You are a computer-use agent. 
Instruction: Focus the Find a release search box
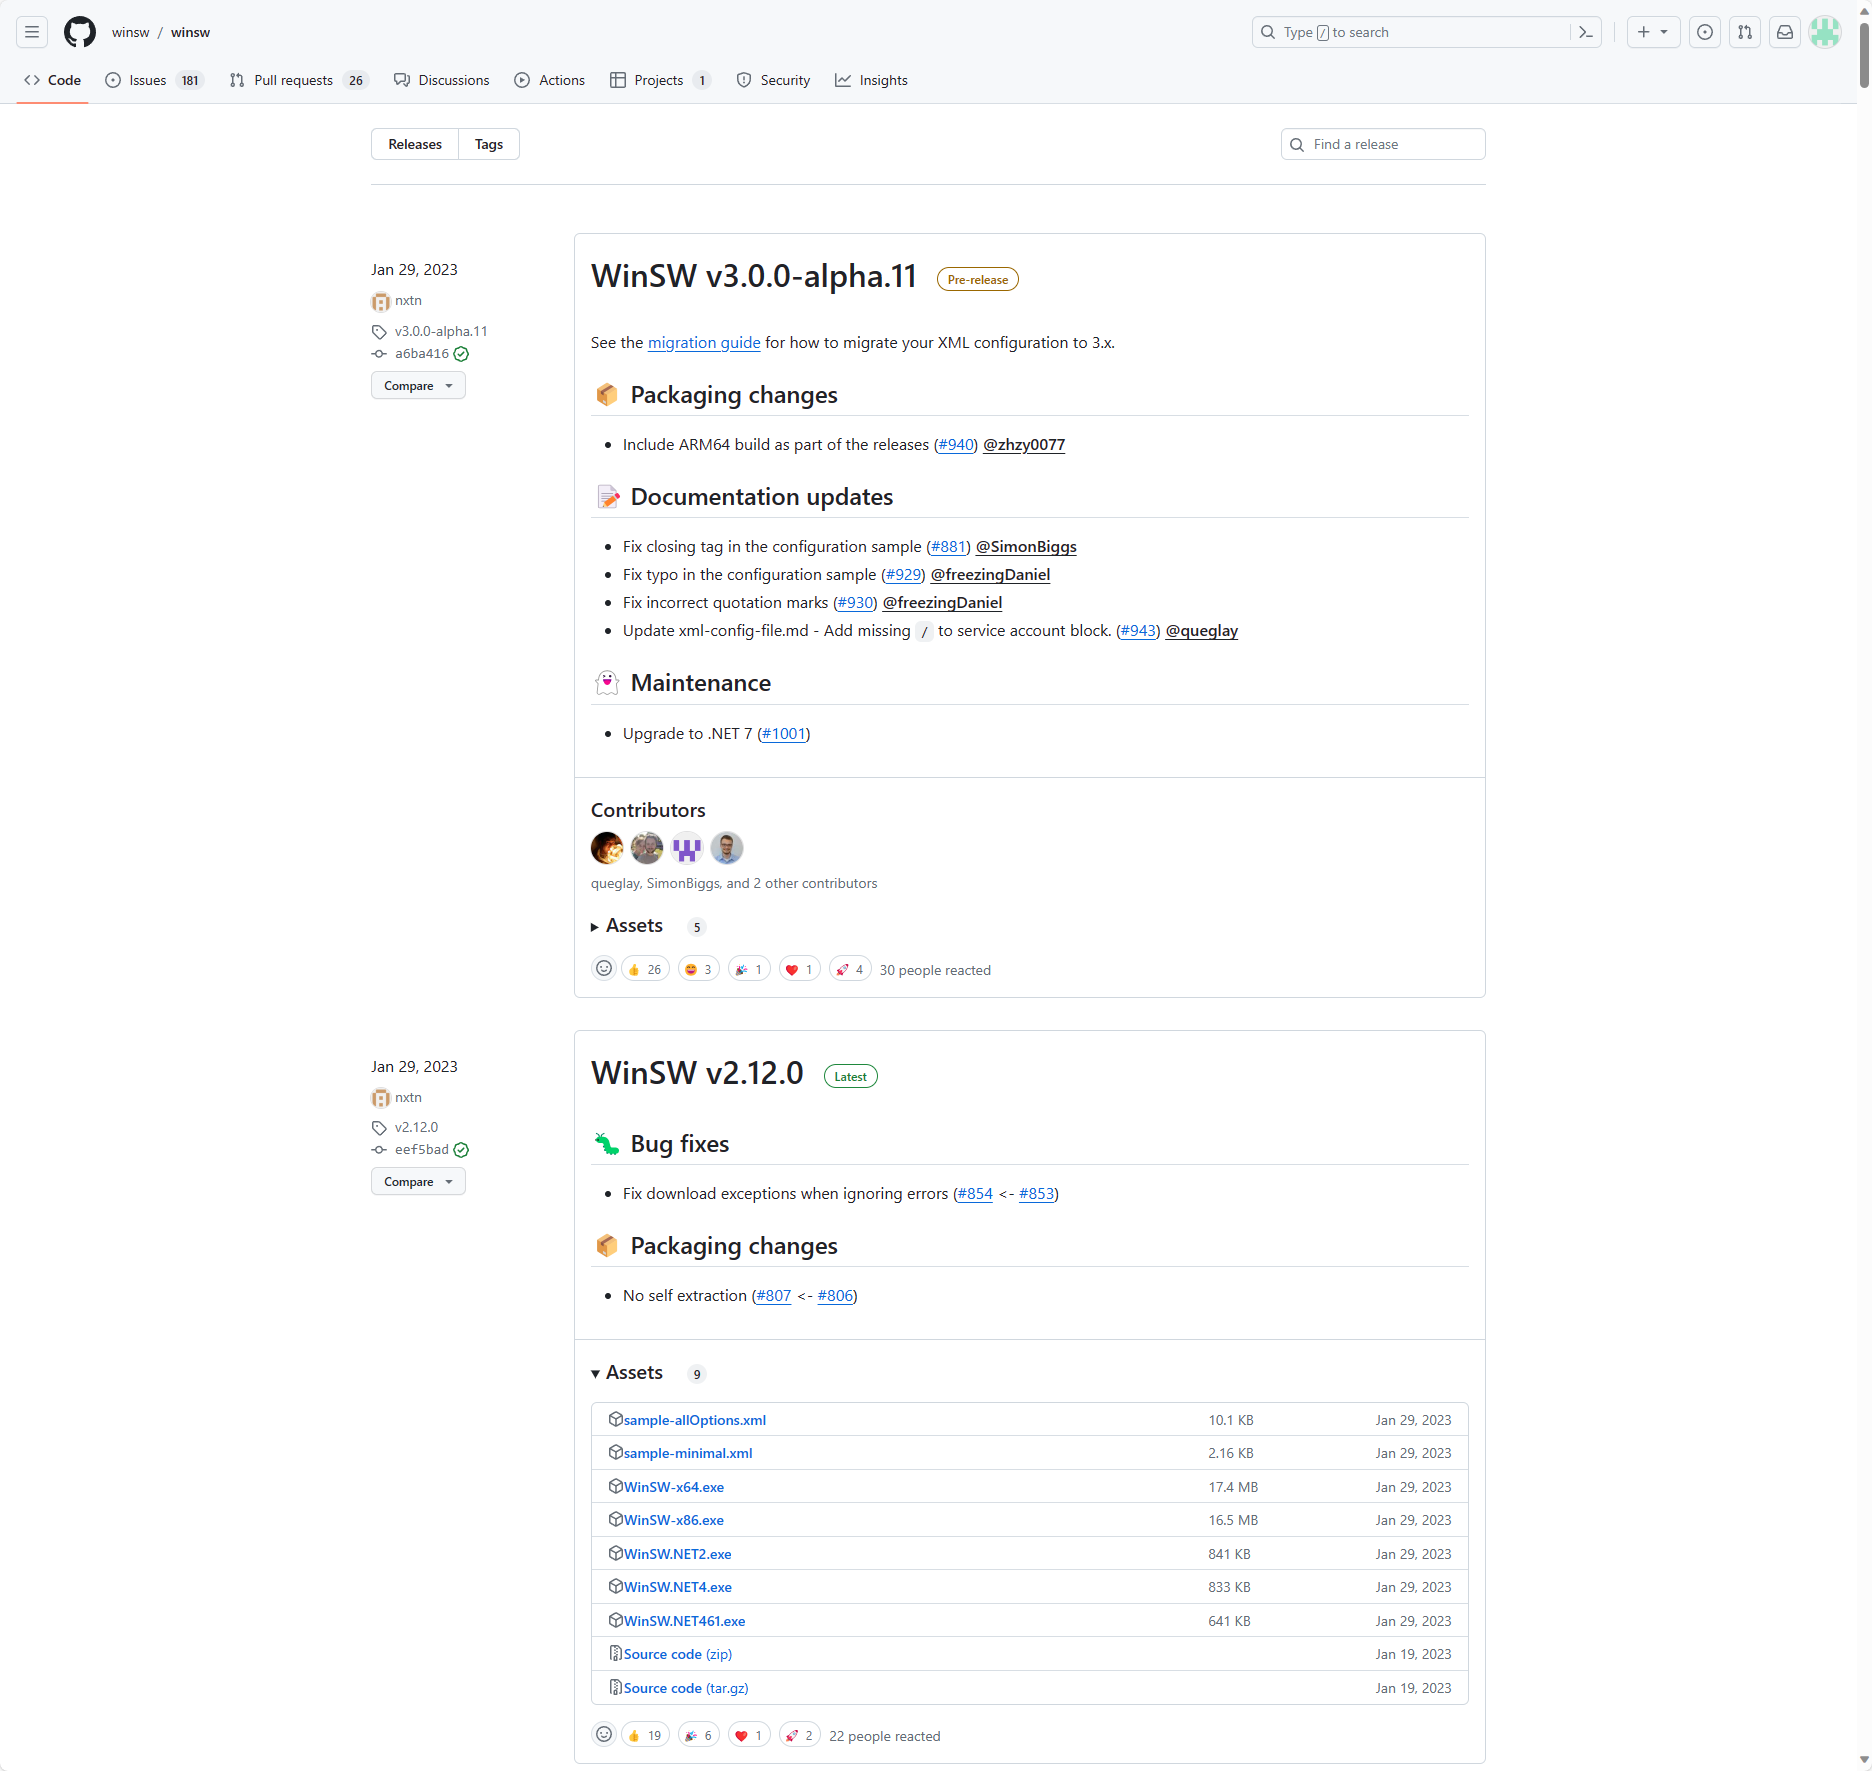pyautogui.click(x=1383, y=144)
